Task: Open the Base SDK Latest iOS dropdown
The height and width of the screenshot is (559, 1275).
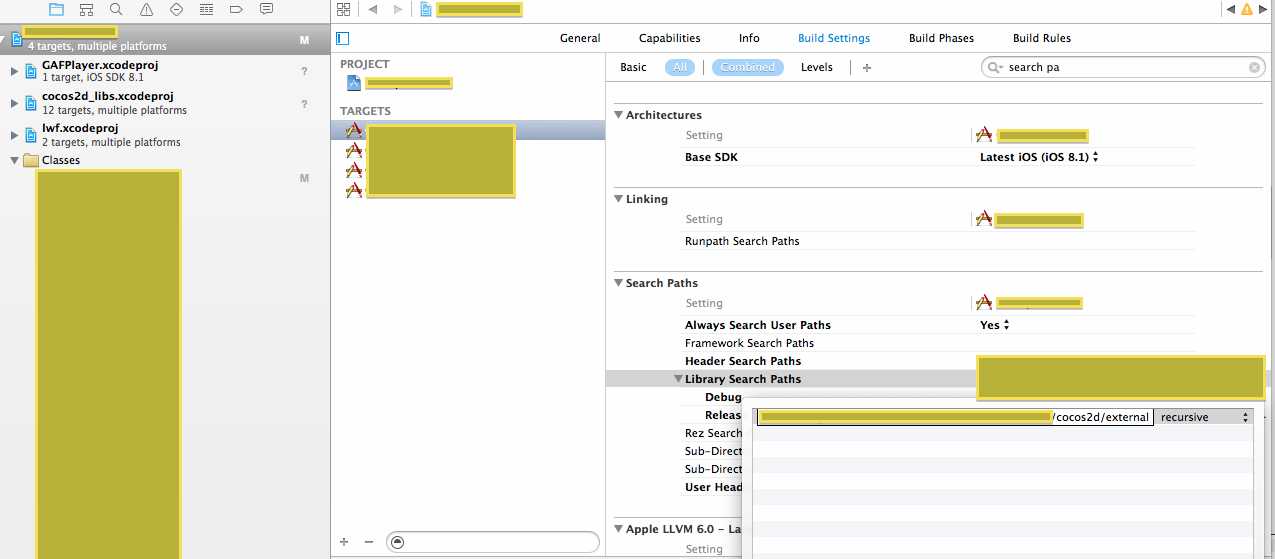Action: point(1039,157)
